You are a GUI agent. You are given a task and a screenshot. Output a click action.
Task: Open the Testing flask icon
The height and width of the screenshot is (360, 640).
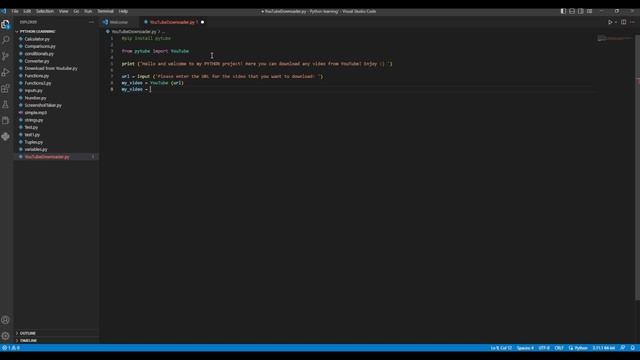coord(5,104)
